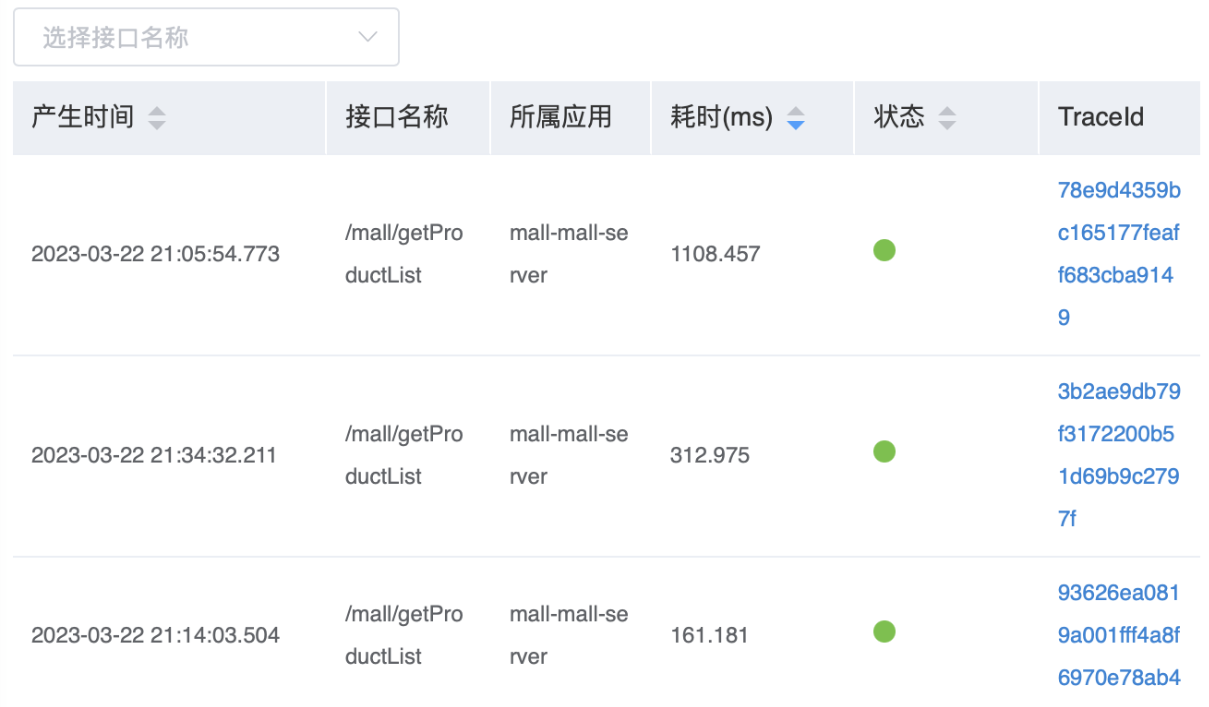Click green status dot for 312.975 row
Image resolution: width=1209 pixels, height=707 pixels.
tap(884, 452)
